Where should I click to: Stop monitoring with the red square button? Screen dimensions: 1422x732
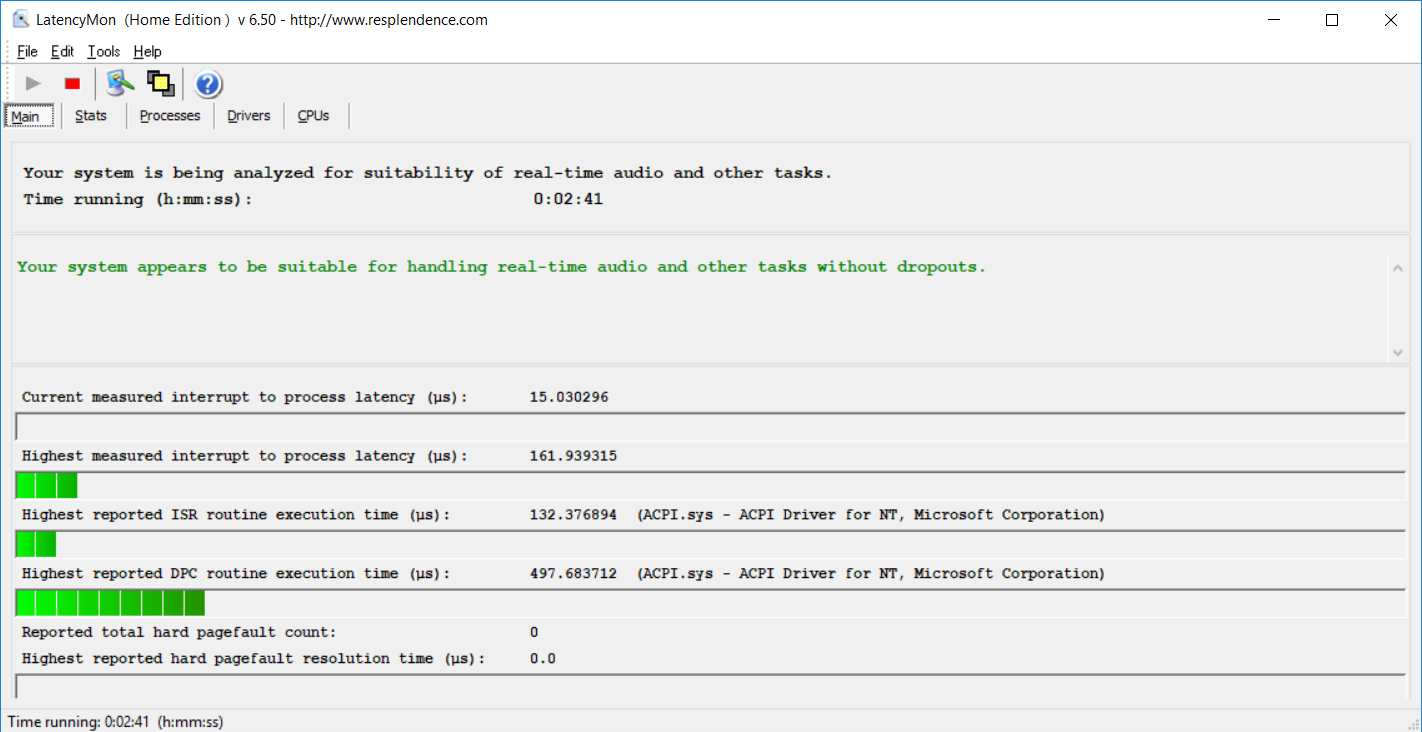72,84
